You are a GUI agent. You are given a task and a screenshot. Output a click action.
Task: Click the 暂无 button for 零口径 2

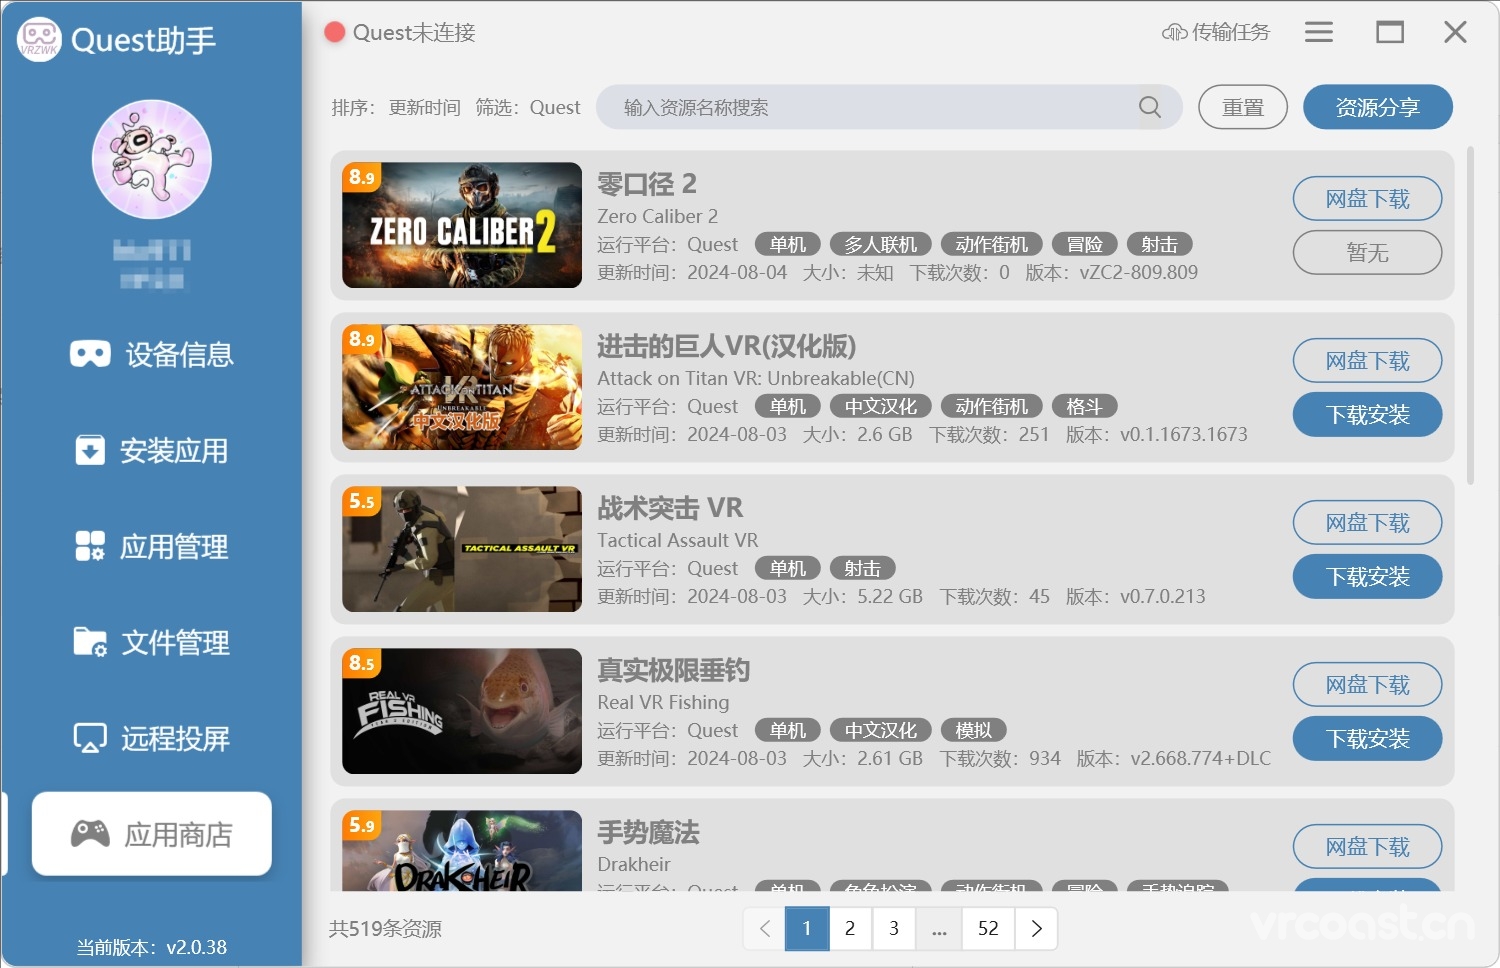pyautogui.click(x=1368, y=253)
